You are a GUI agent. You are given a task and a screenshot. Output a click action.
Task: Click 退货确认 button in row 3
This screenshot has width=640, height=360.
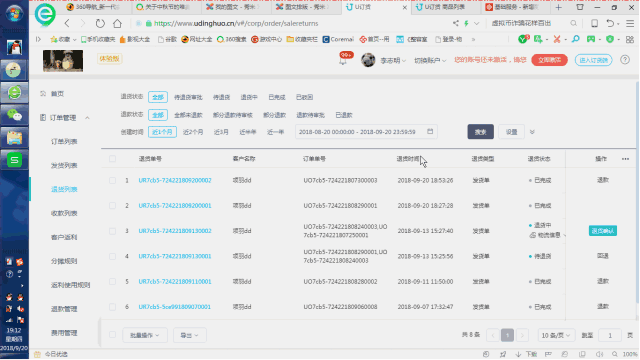pos(602,231)
